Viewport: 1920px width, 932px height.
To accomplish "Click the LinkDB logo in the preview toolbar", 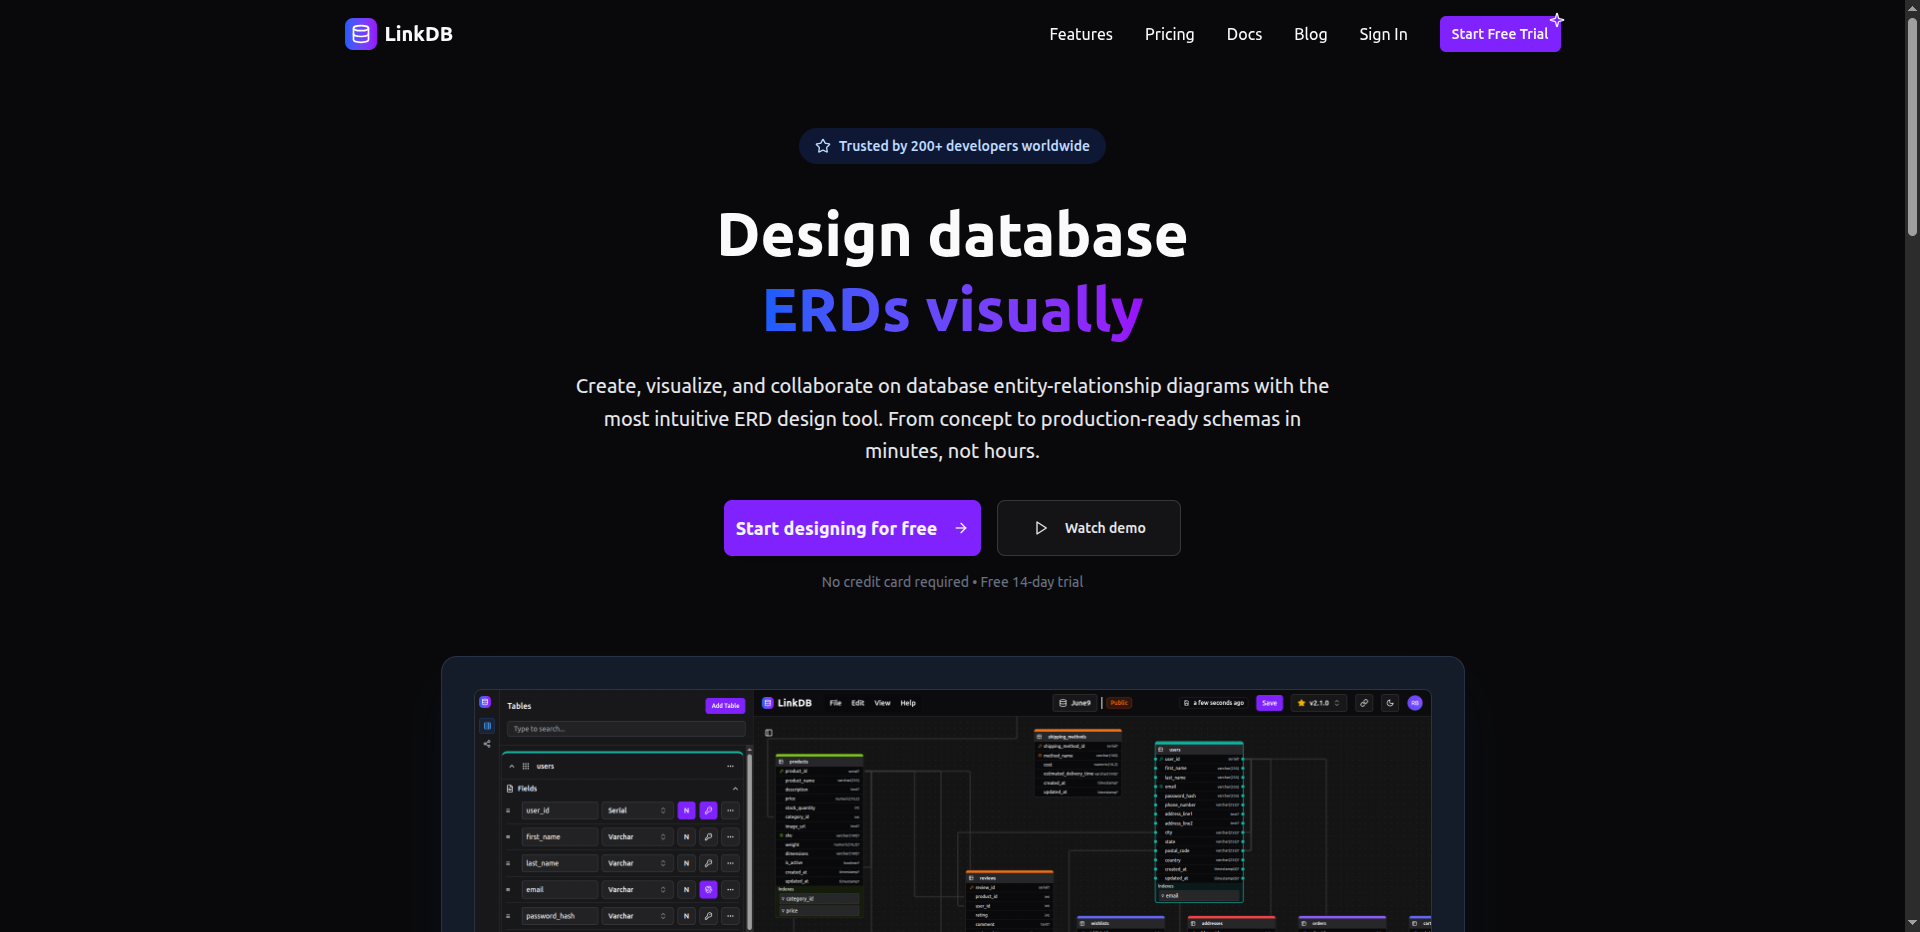I will pos(787,703).
